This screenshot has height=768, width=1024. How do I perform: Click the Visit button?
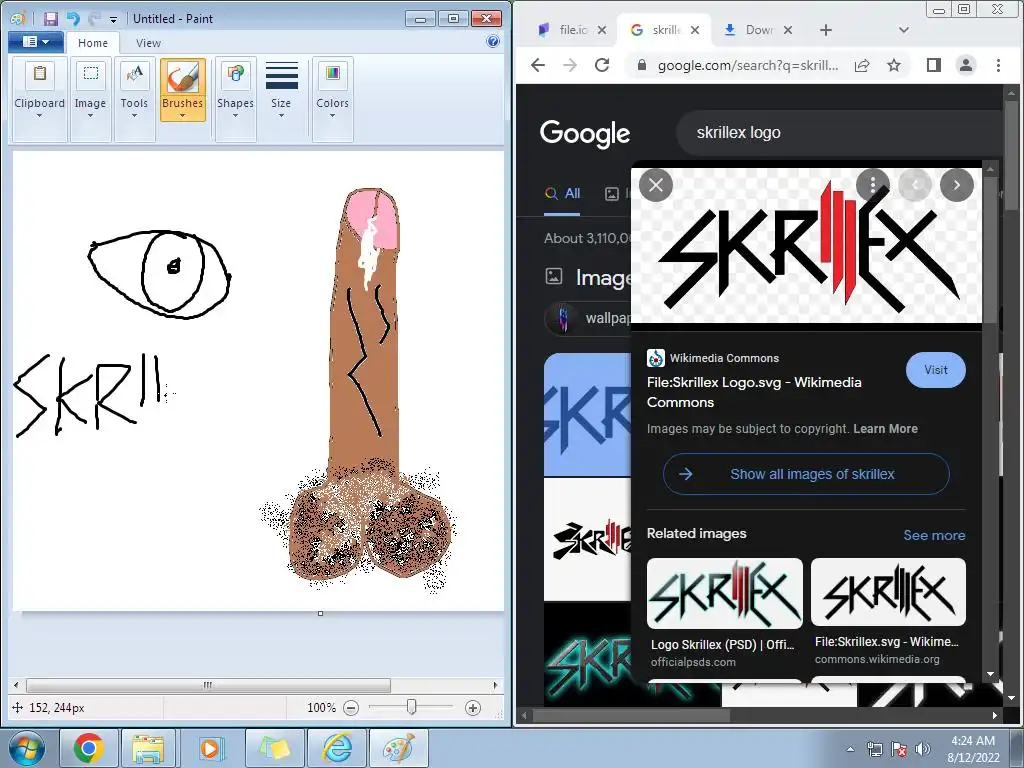click(x=935, y=370)
